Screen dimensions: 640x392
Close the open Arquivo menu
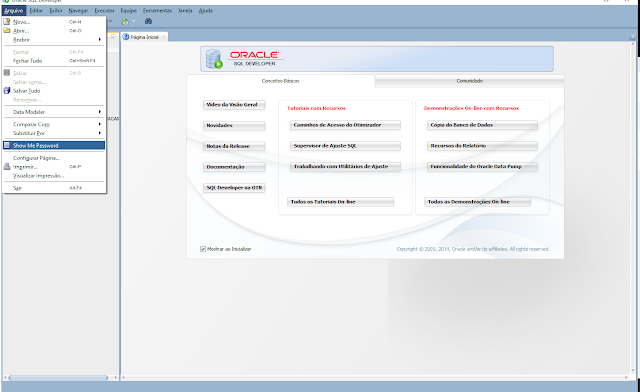pyautogui.click(x=14, y=11)
